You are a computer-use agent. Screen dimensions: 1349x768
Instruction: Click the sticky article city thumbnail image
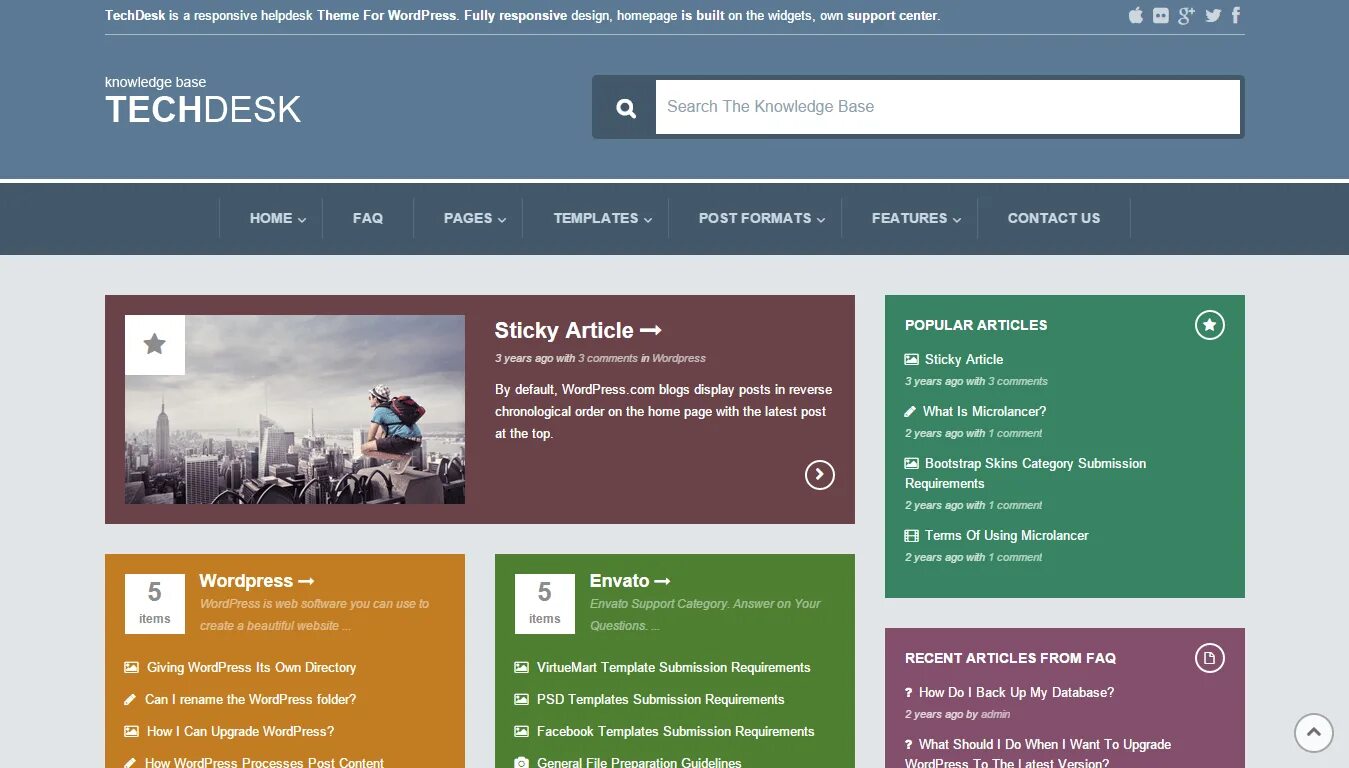(x=295, y=410)
